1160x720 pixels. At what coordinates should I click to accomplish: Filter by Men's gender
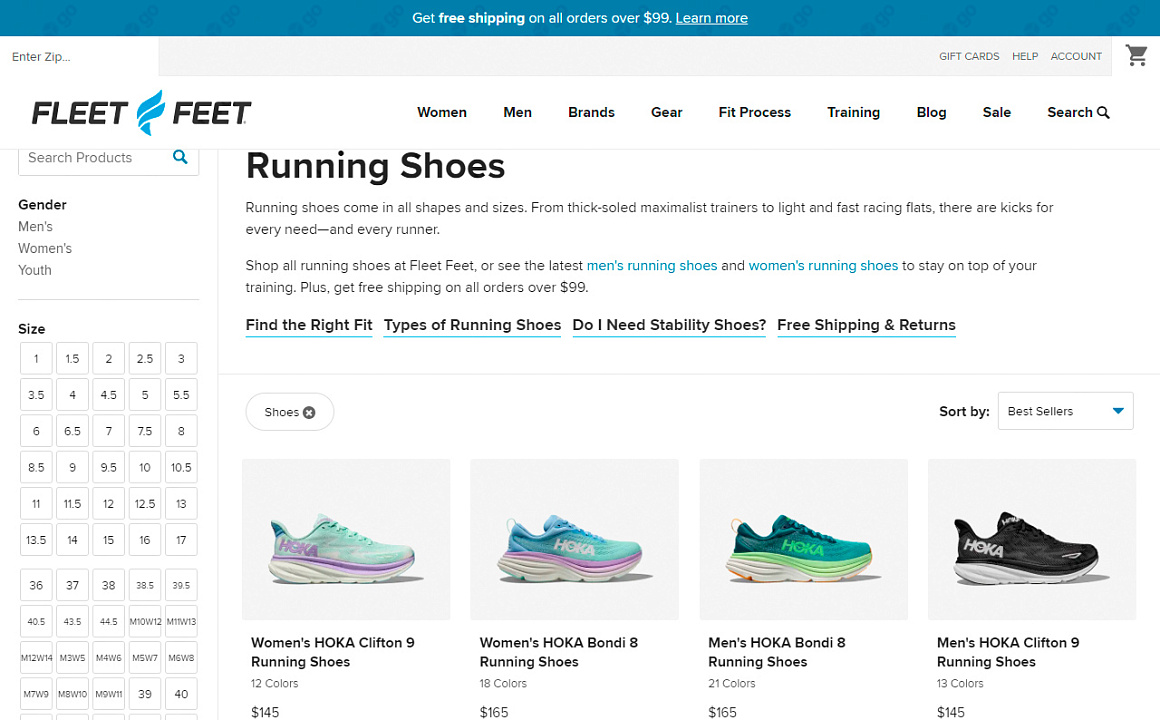36,227
